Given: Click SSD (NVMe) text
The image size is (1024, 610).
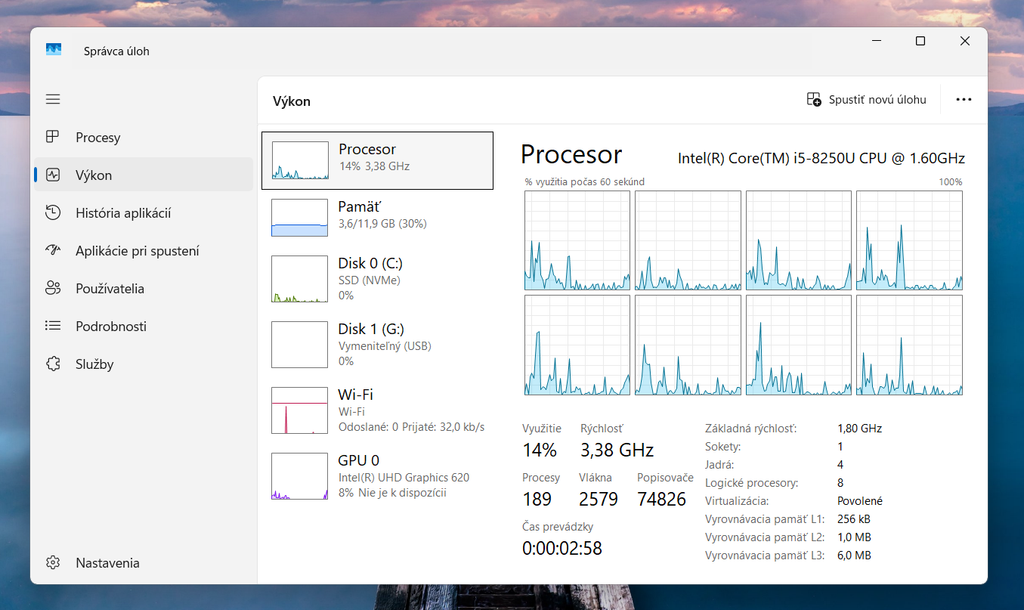Looking at the screenshot, I should click(x=369, y=280).
